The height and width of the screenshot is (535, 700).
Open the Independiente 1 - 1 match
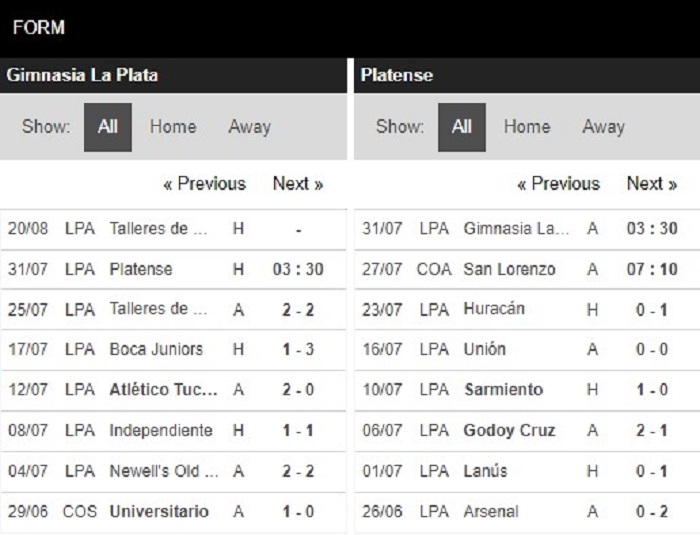(173, 431)
